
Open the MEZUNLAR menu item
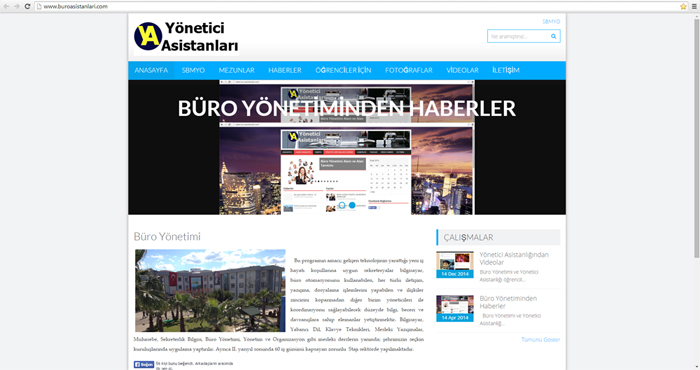tap(237, 70)
